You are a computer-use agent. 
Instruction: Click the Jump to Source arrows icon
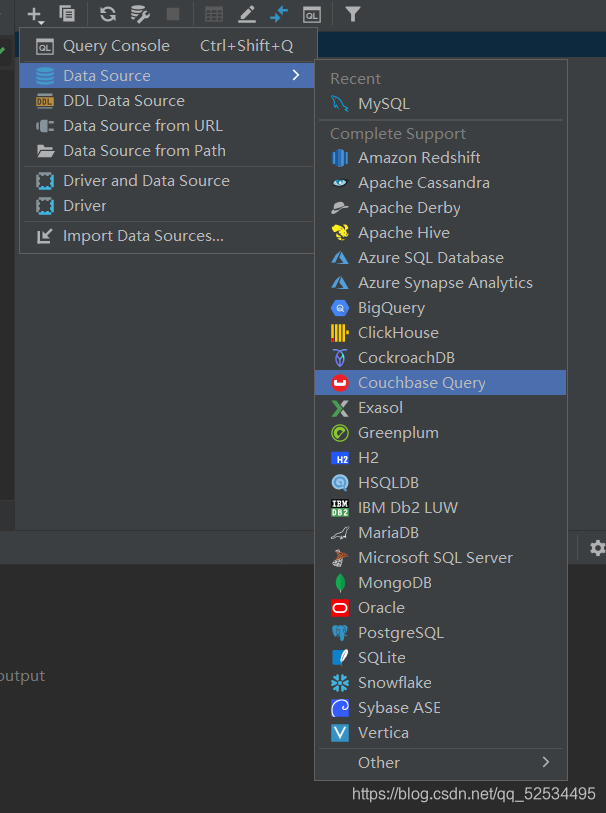pos(279,15)
